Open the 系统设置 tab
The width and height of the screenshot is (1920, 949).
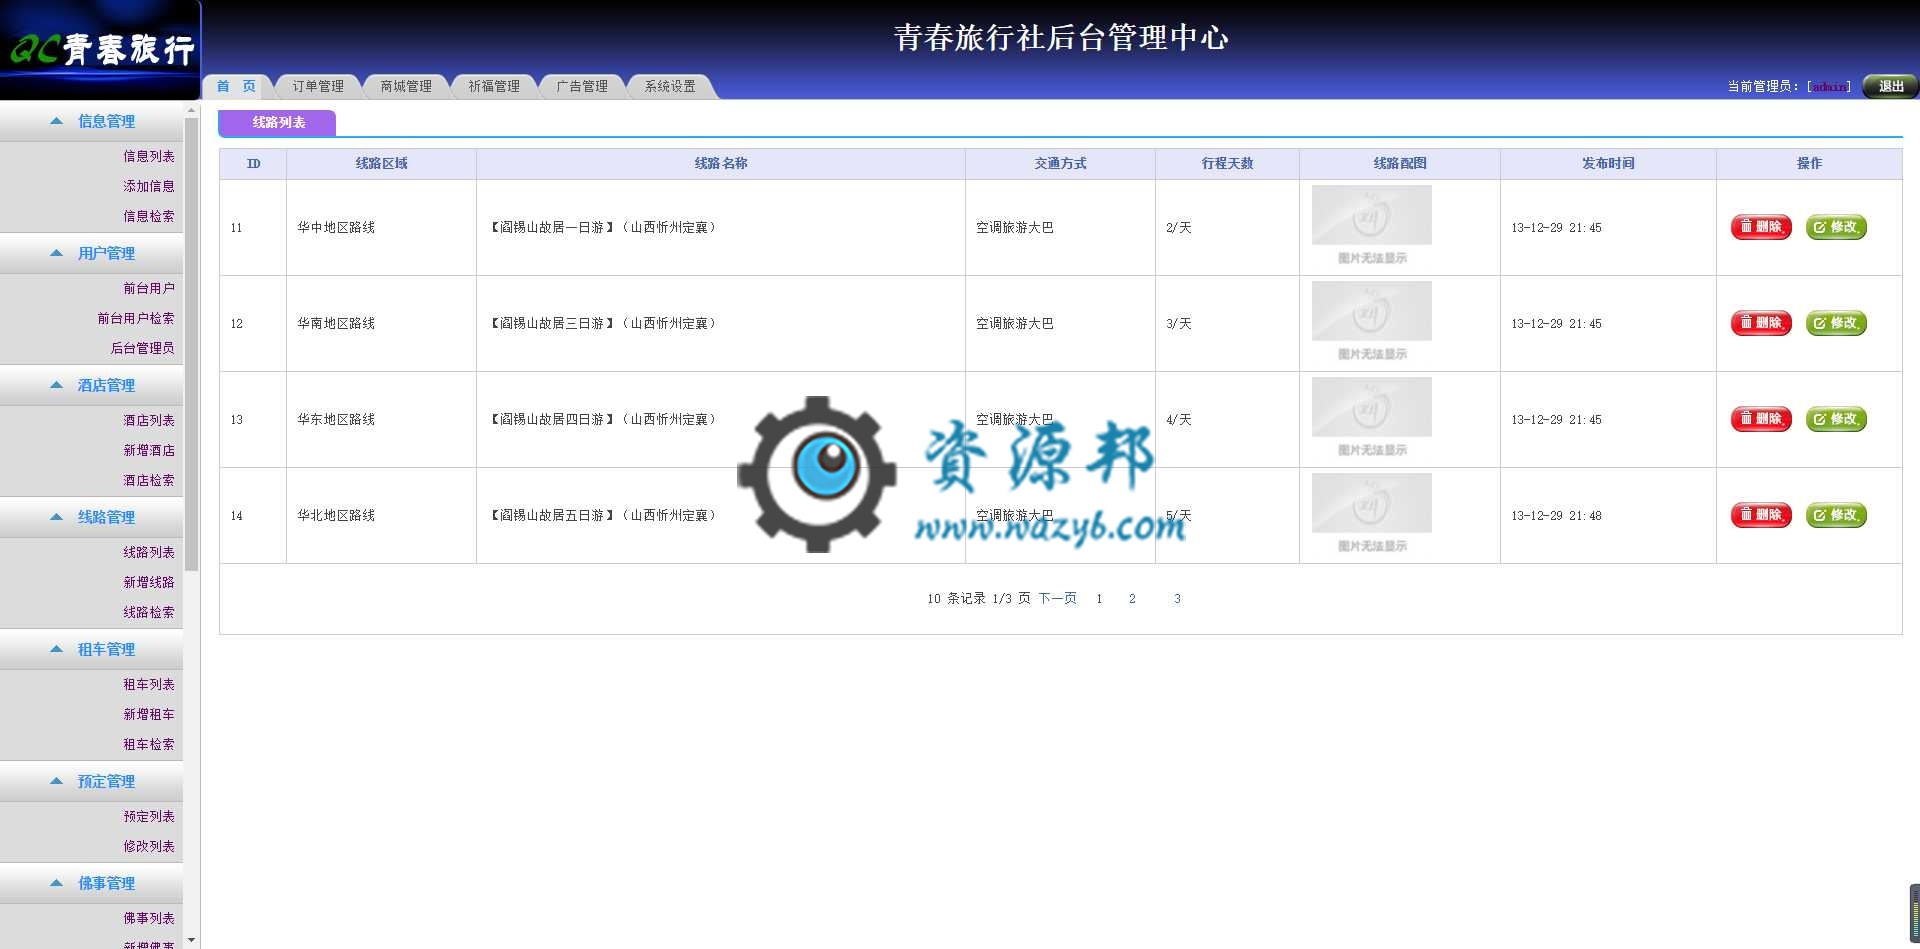670,86
